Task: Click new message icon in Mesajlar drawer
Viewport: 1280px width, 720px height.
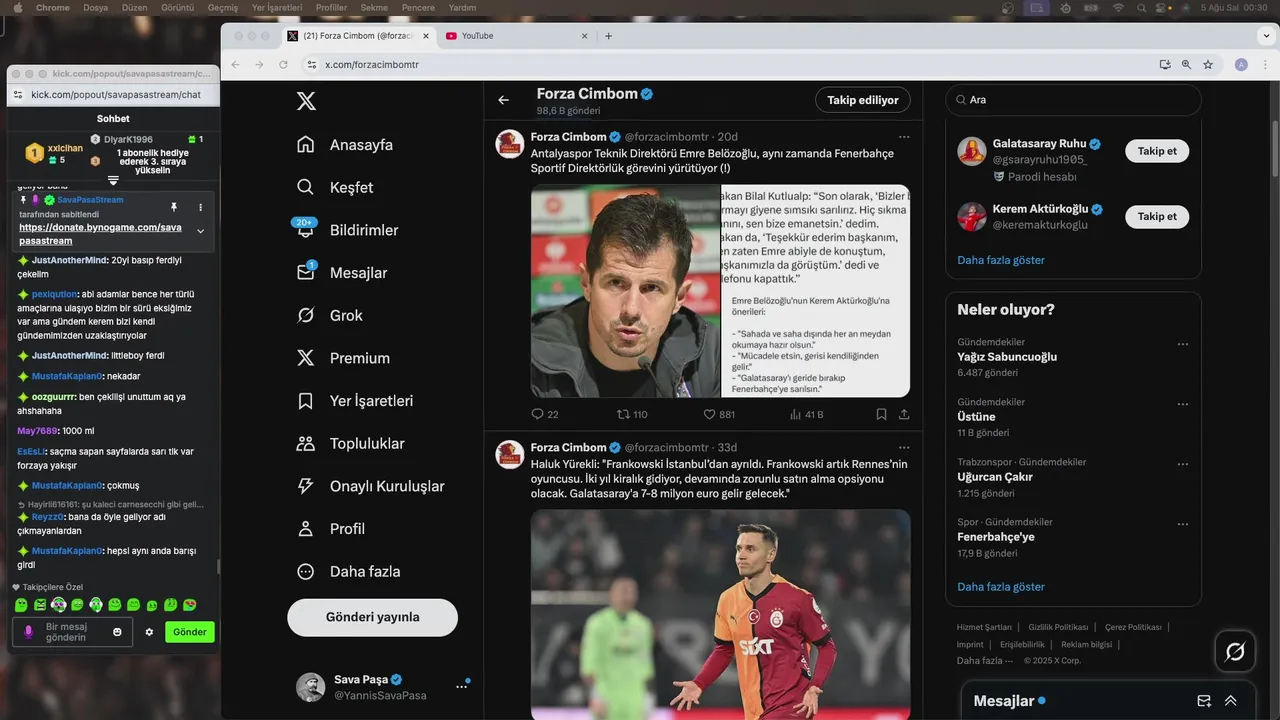Action: pyautogui.click(x=1204, y=701)
